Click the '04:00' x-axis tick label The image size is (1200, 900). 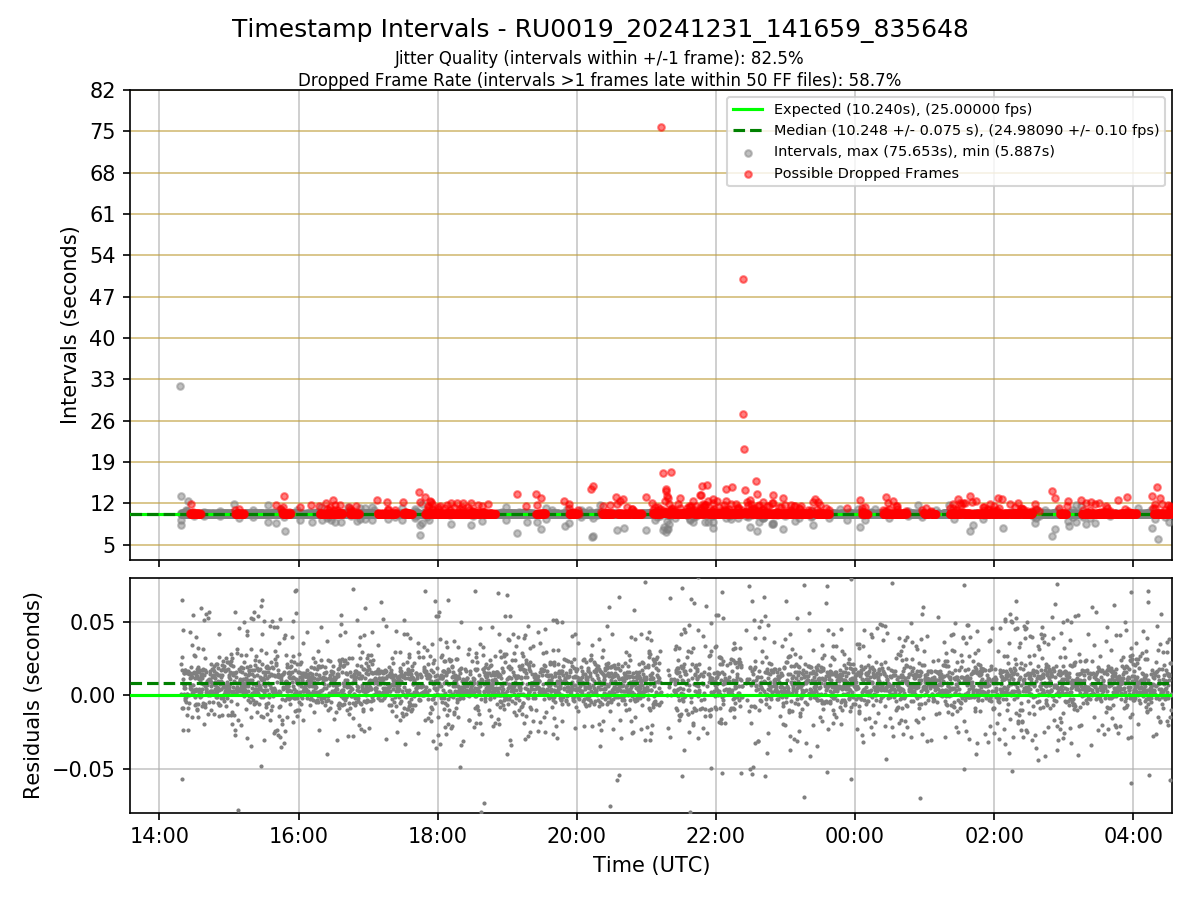[1132, 834]
